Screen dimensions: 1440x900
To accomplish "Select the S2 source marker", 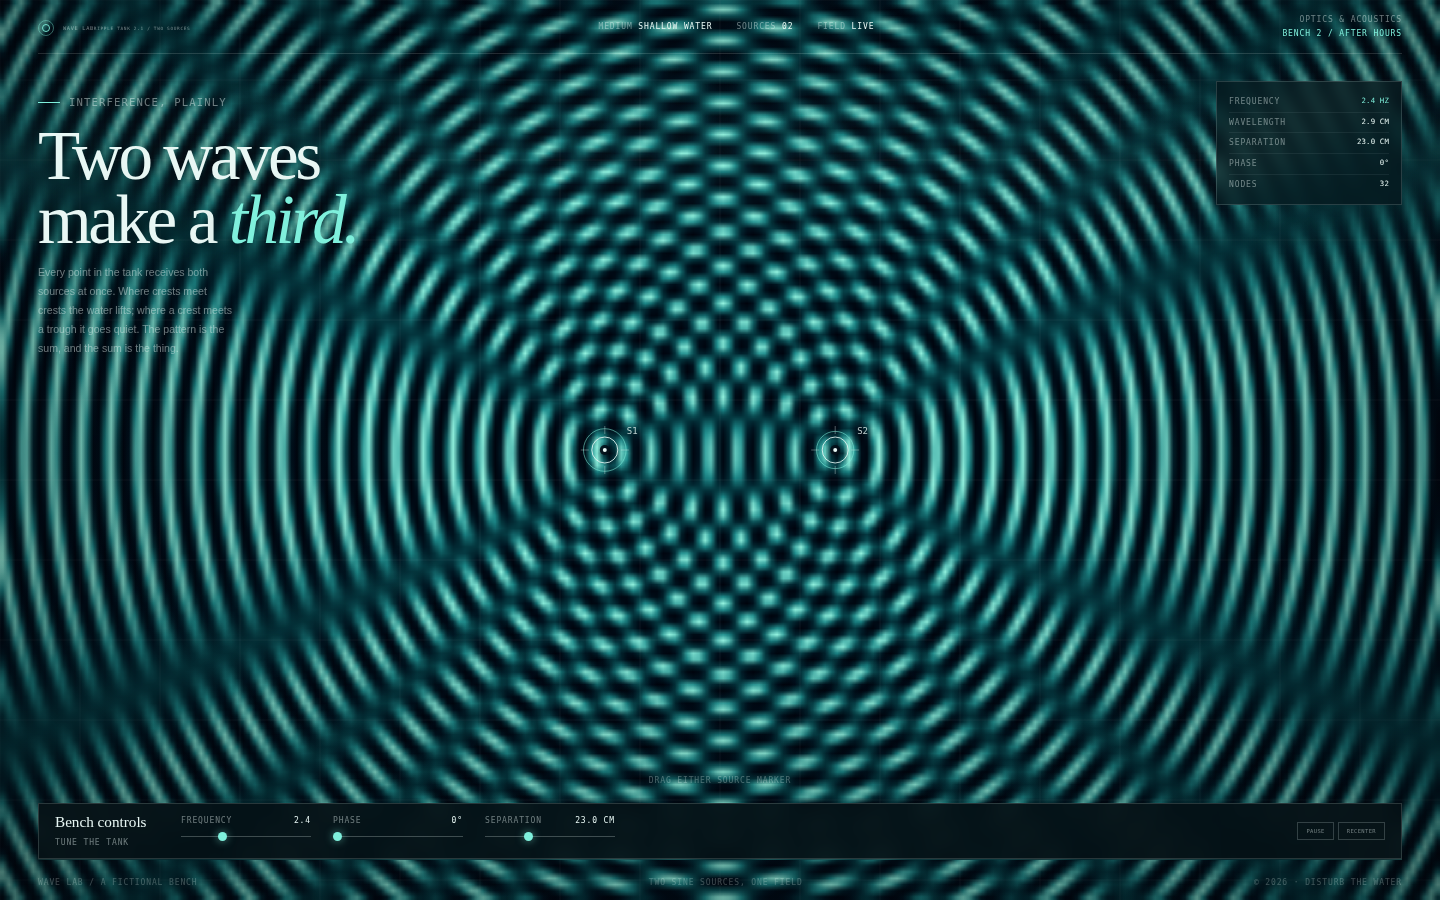I will [x=835, y=450].
